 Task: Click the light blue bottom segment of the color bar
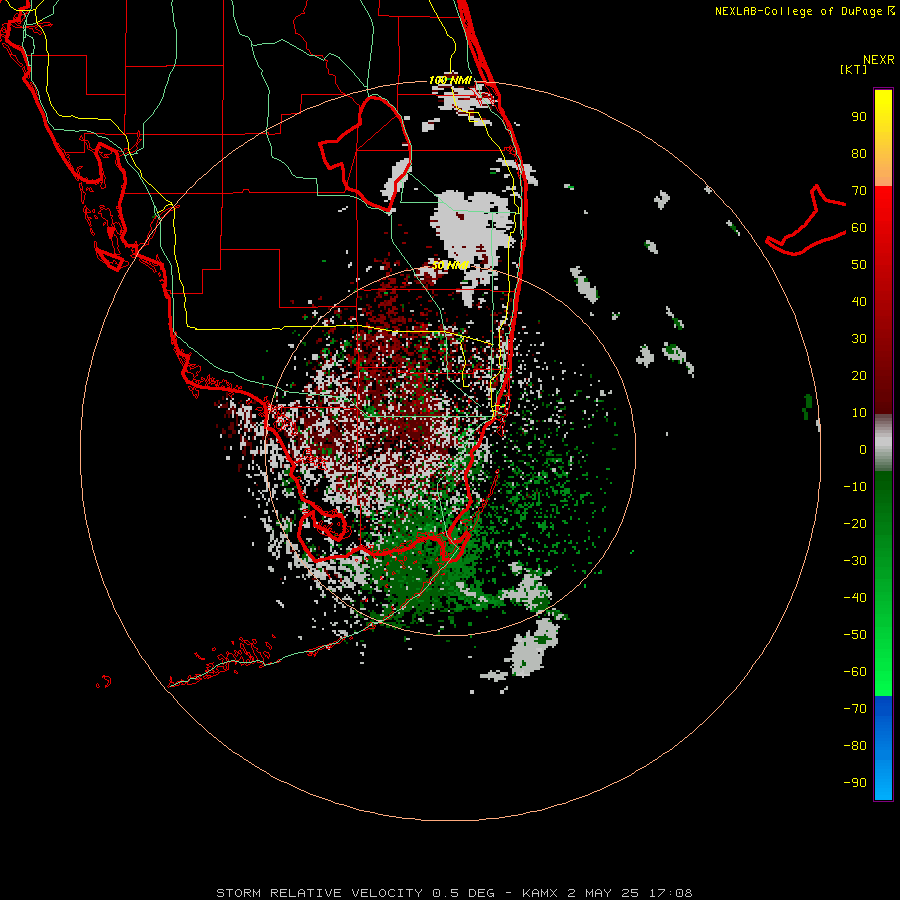point(883,781)
